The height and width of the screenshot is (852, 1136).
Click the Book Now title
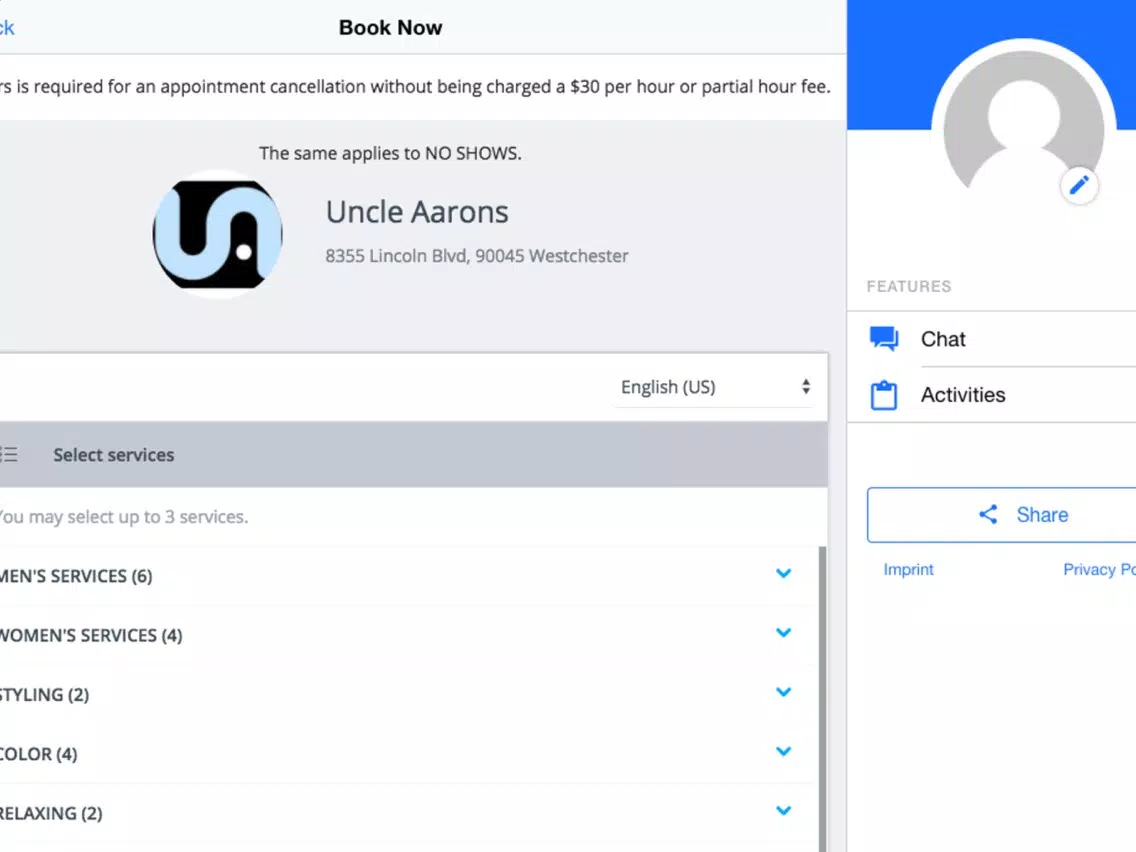click(x=390, y=28)
